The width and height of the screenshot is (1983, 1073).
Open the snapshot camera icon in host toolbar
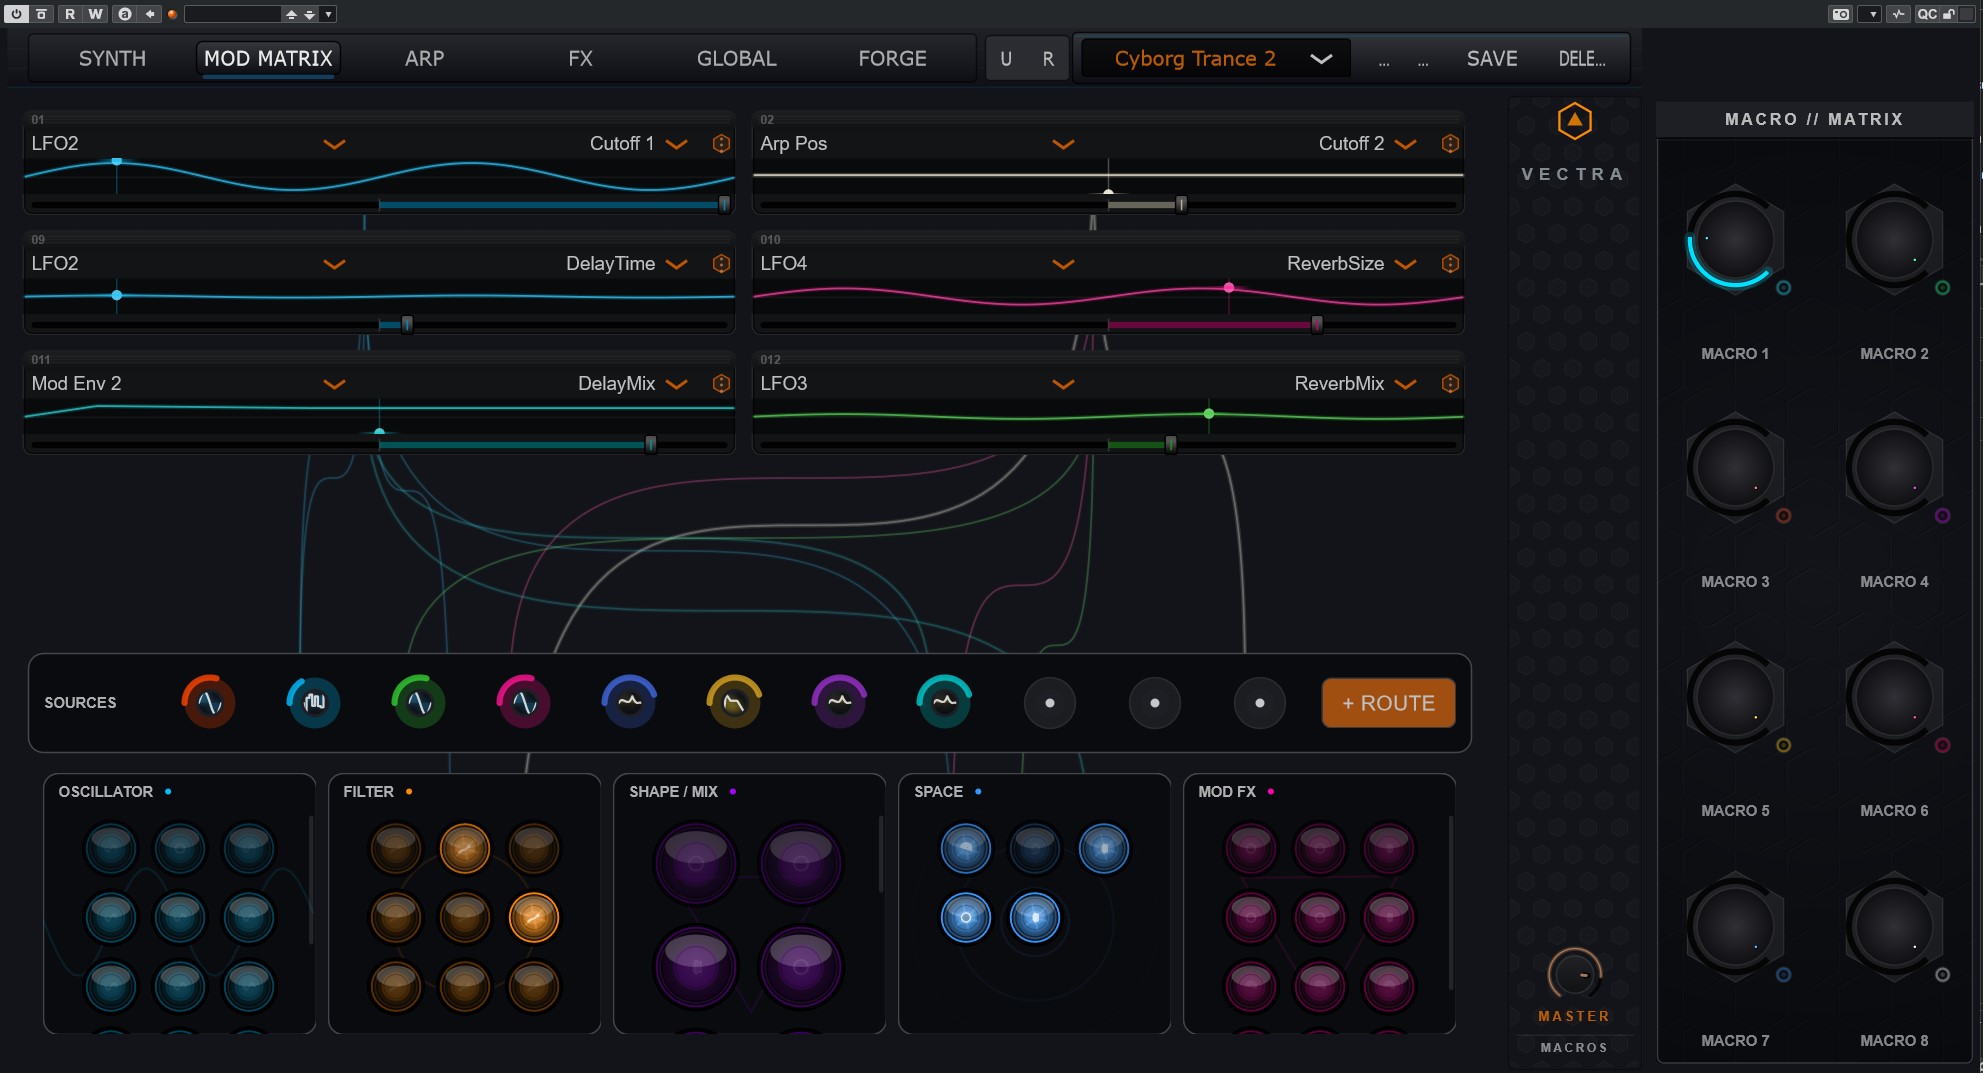1840,14
